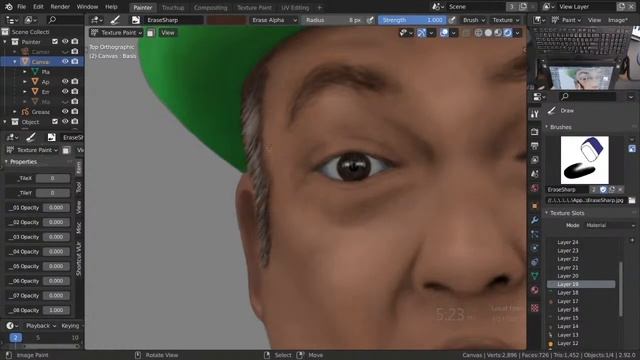The image size is (640, 360).
Task: Open the viewport object visibility dropdown icon
Action: coord(407,33)
